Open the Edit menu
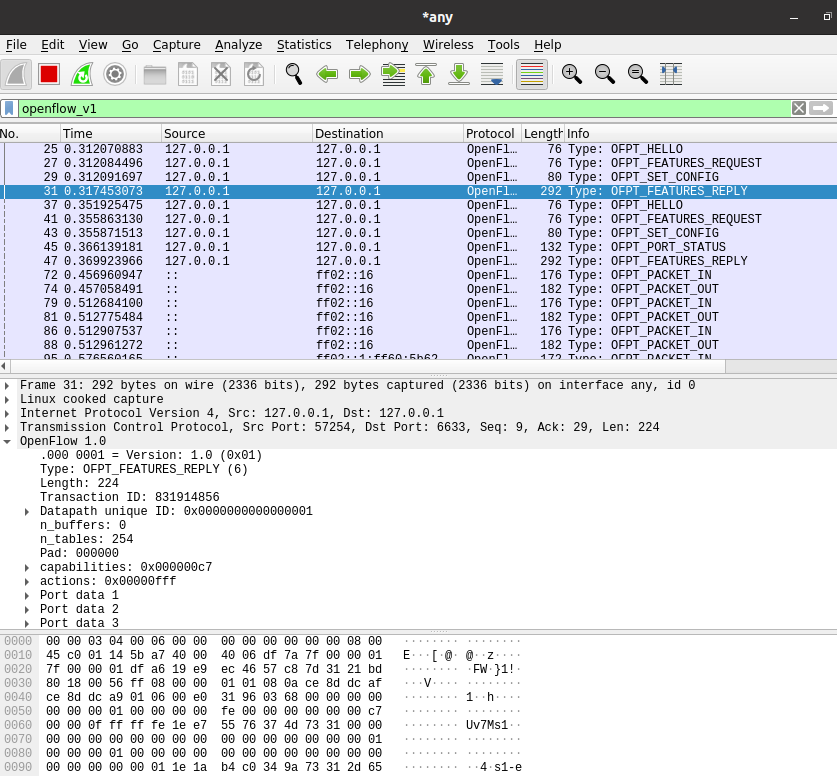The width and height of the screenshot is (837, 776). [x=53, y=45]
